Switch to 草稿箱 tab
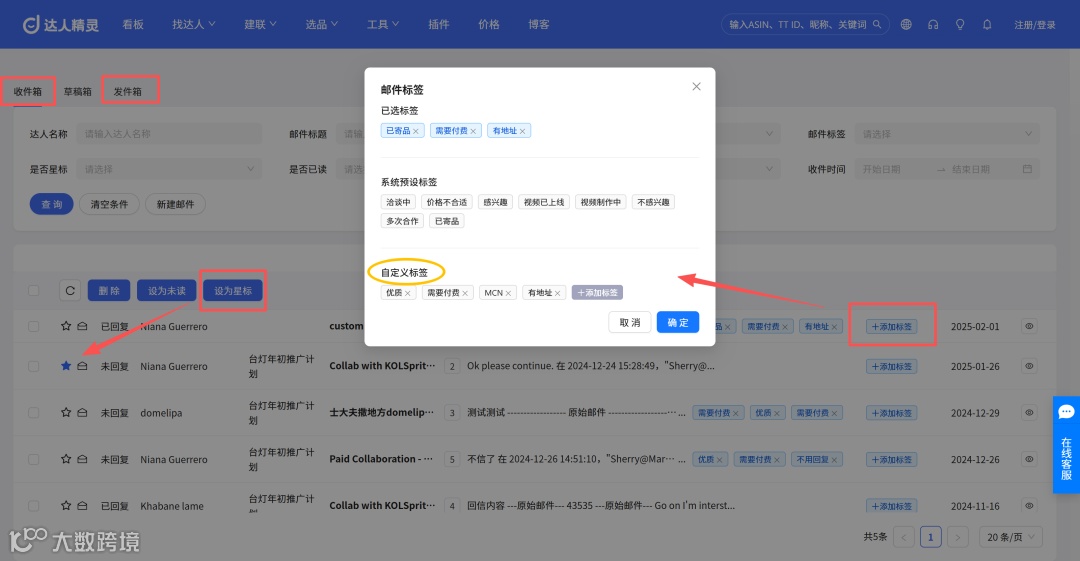This screenshot has width=1080, height=561. tap(78, 91)
